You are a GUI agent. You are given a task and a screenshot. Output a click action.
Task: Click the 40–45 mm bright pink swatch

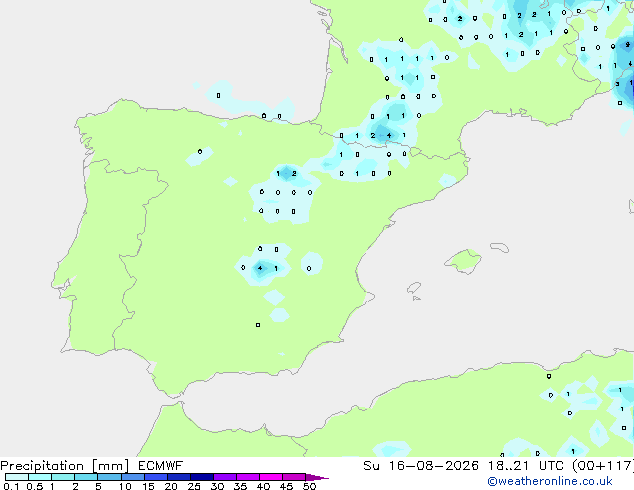click(x=271, y=477)
